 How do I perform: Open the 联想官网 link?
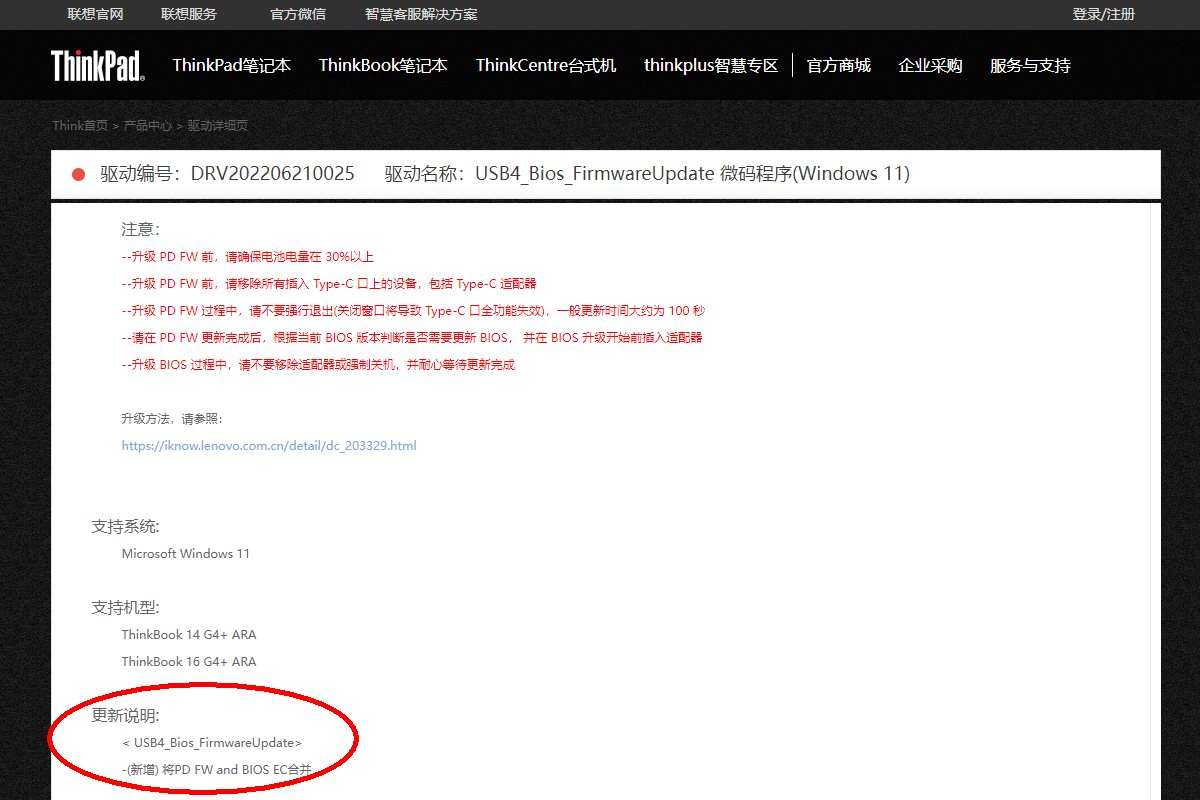95,14
